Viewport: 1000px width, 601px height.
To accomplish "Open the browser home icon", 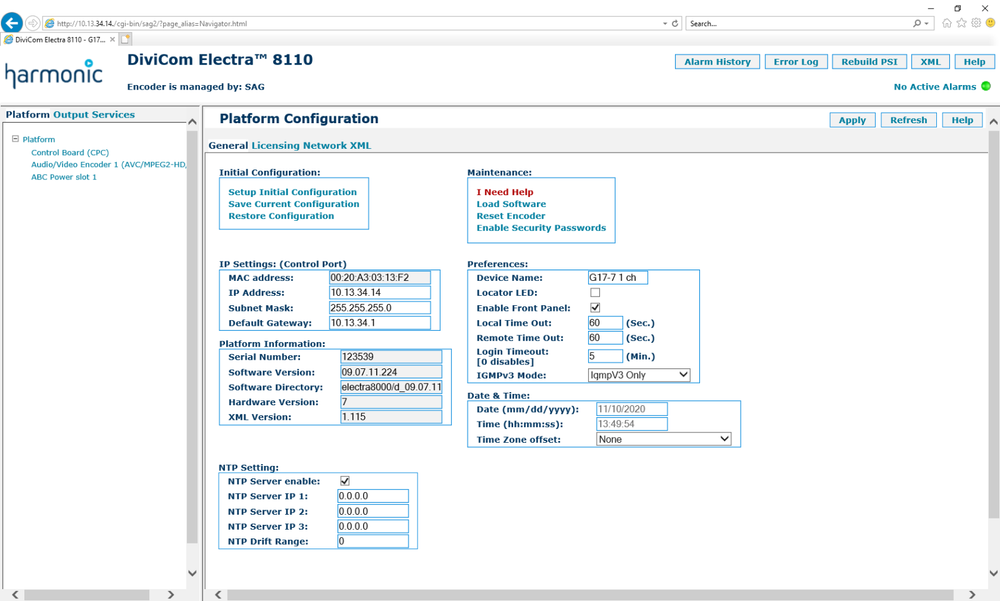I will pyautogui.click(x=946, y=23).
